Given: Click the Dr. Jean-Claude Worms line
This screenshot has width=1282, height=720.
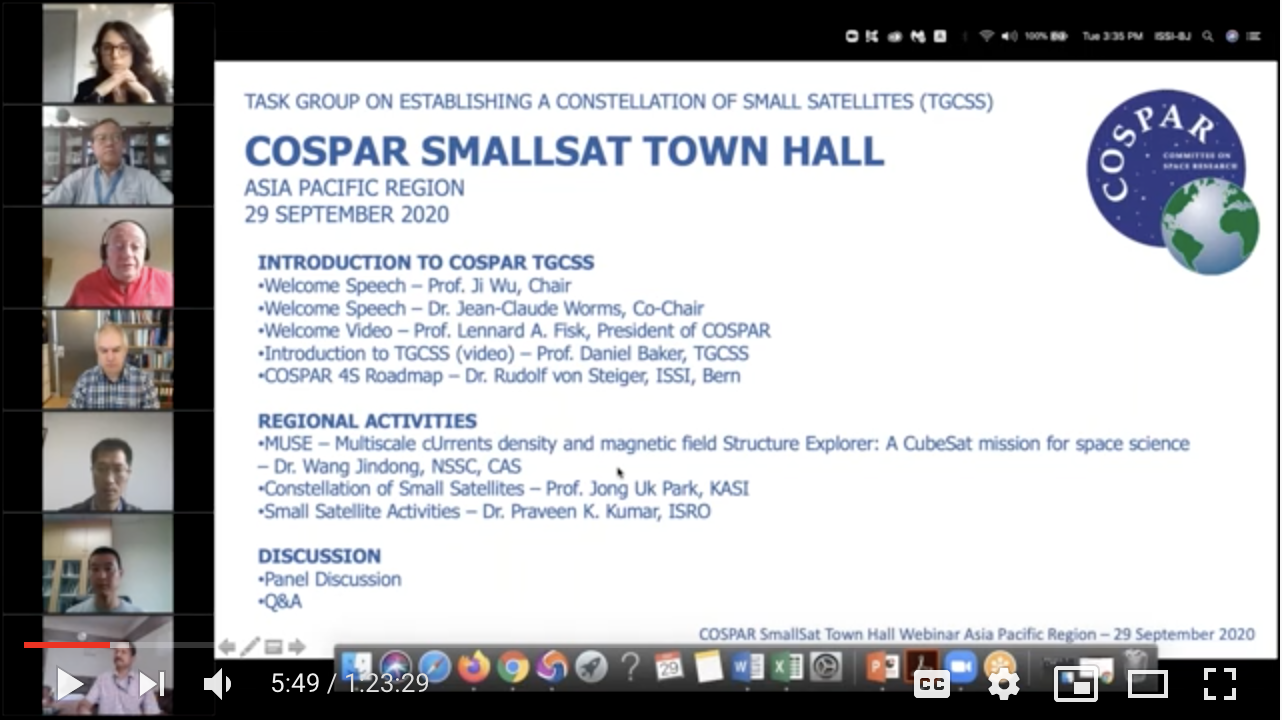Looking at the screenshot, I should 481,308.
